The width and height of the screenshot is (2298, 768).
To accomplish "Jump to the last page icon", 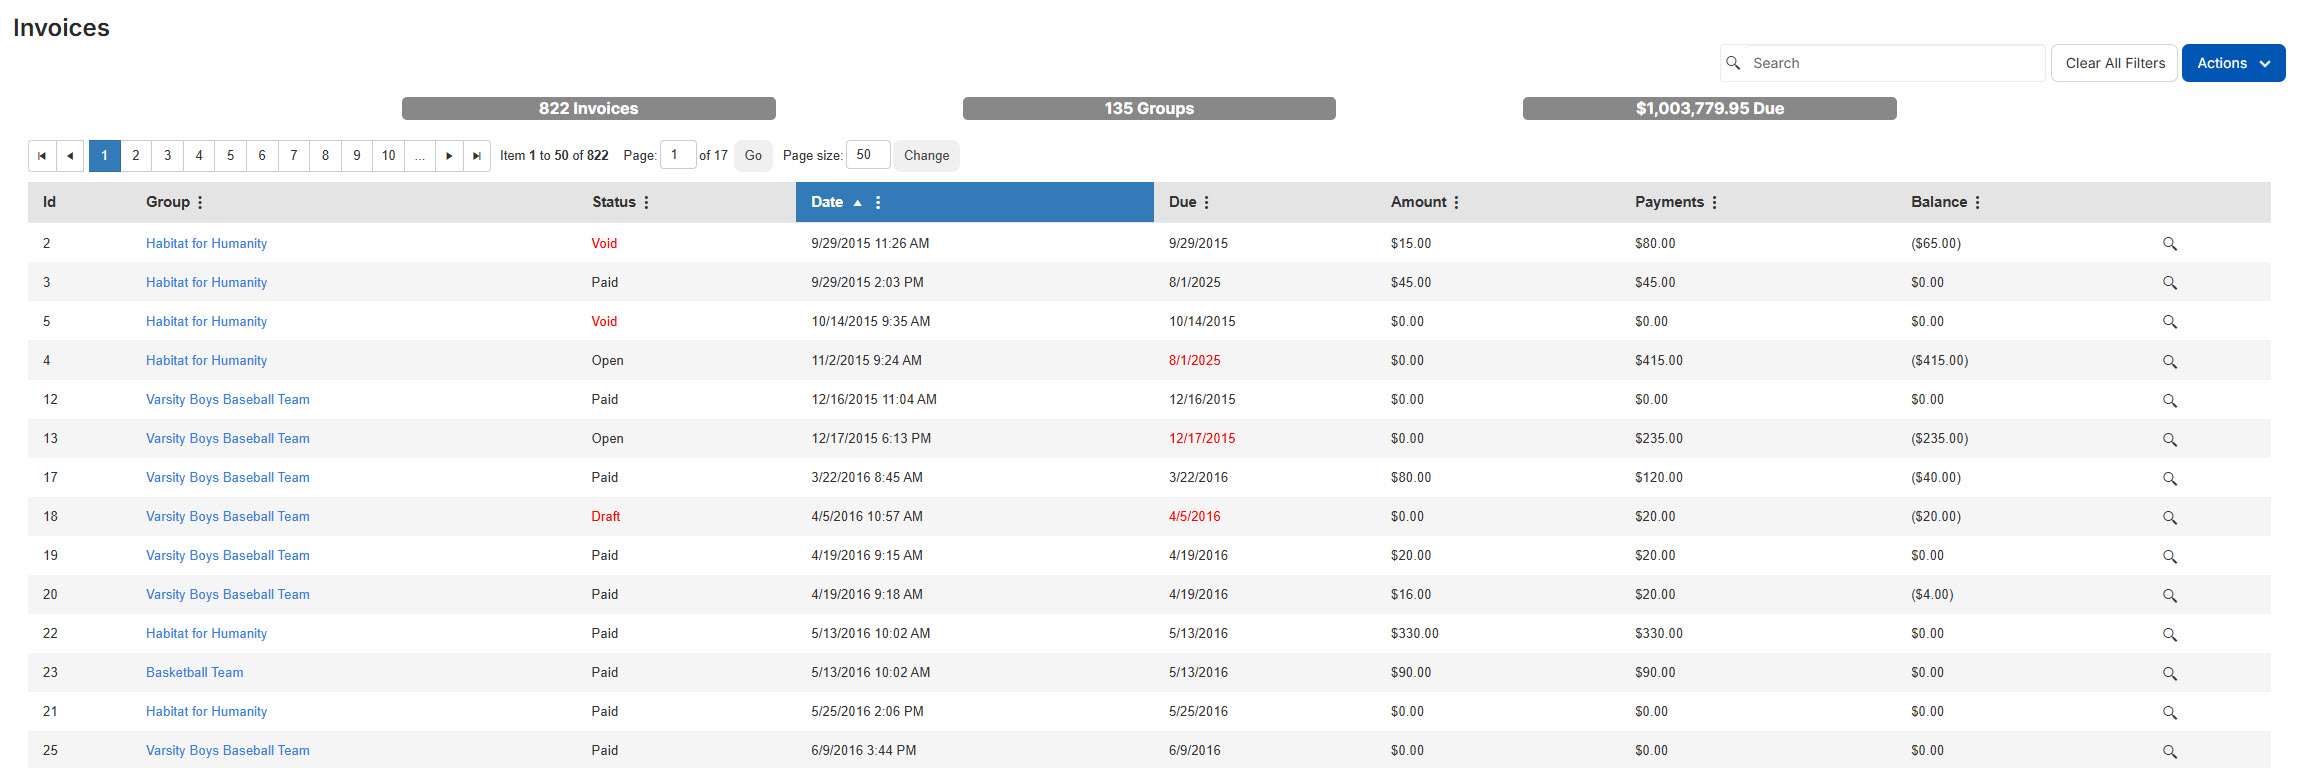I will click(x=477, y=156).
